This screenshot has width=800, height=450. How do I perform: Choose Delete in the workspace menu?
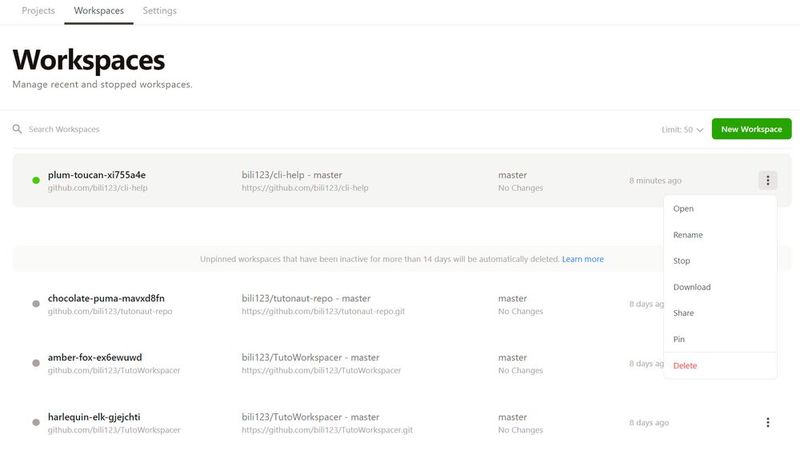tap(685, 366)
